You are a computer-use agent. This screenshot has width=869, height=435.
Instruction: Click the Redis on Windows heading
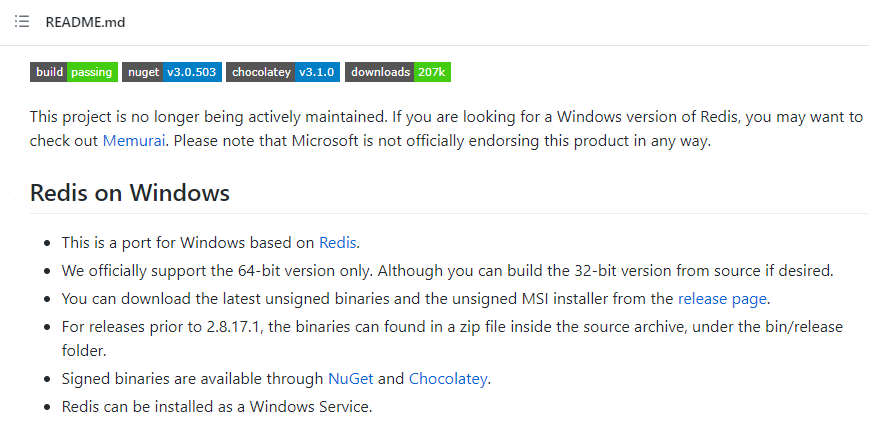(130, 193)
